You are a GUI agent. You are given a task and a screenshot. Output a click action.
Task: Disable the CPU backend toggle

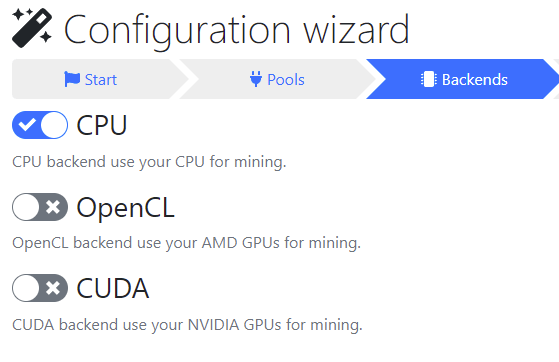[x=40, y=125]
